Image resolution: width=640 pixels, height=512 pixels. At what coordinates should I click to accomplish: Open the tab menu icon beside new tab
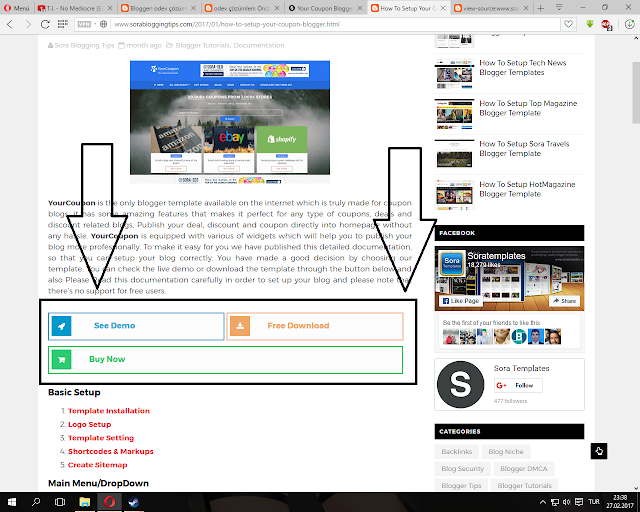click(x=559, y=7)
